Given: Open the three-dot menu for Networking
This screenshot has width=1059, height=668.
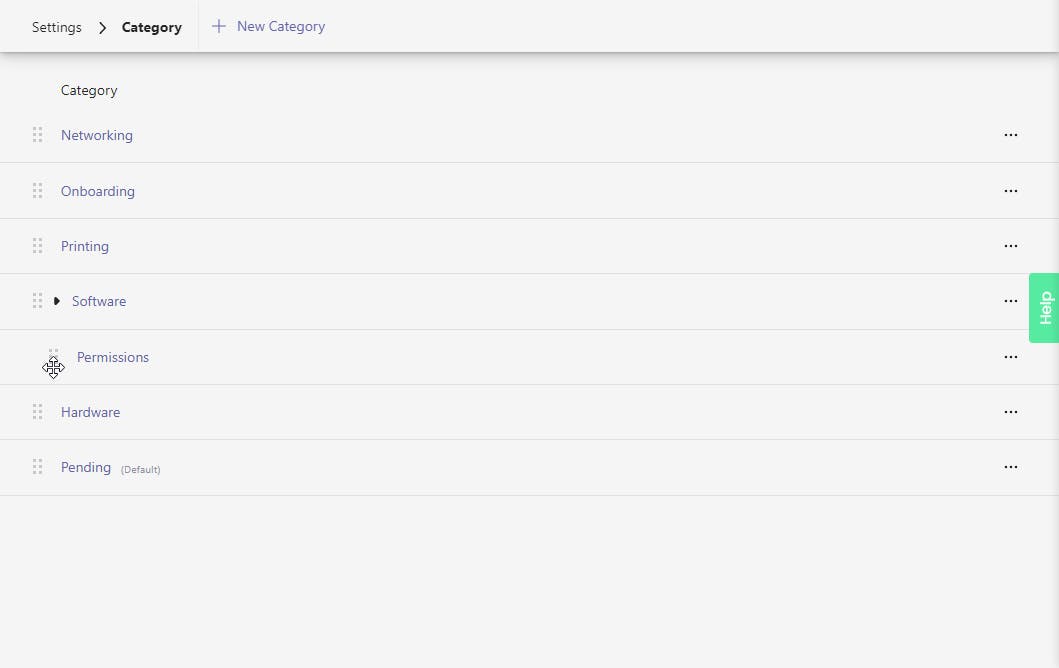Looking at the screenshot, I should (x=1010, y=135).
